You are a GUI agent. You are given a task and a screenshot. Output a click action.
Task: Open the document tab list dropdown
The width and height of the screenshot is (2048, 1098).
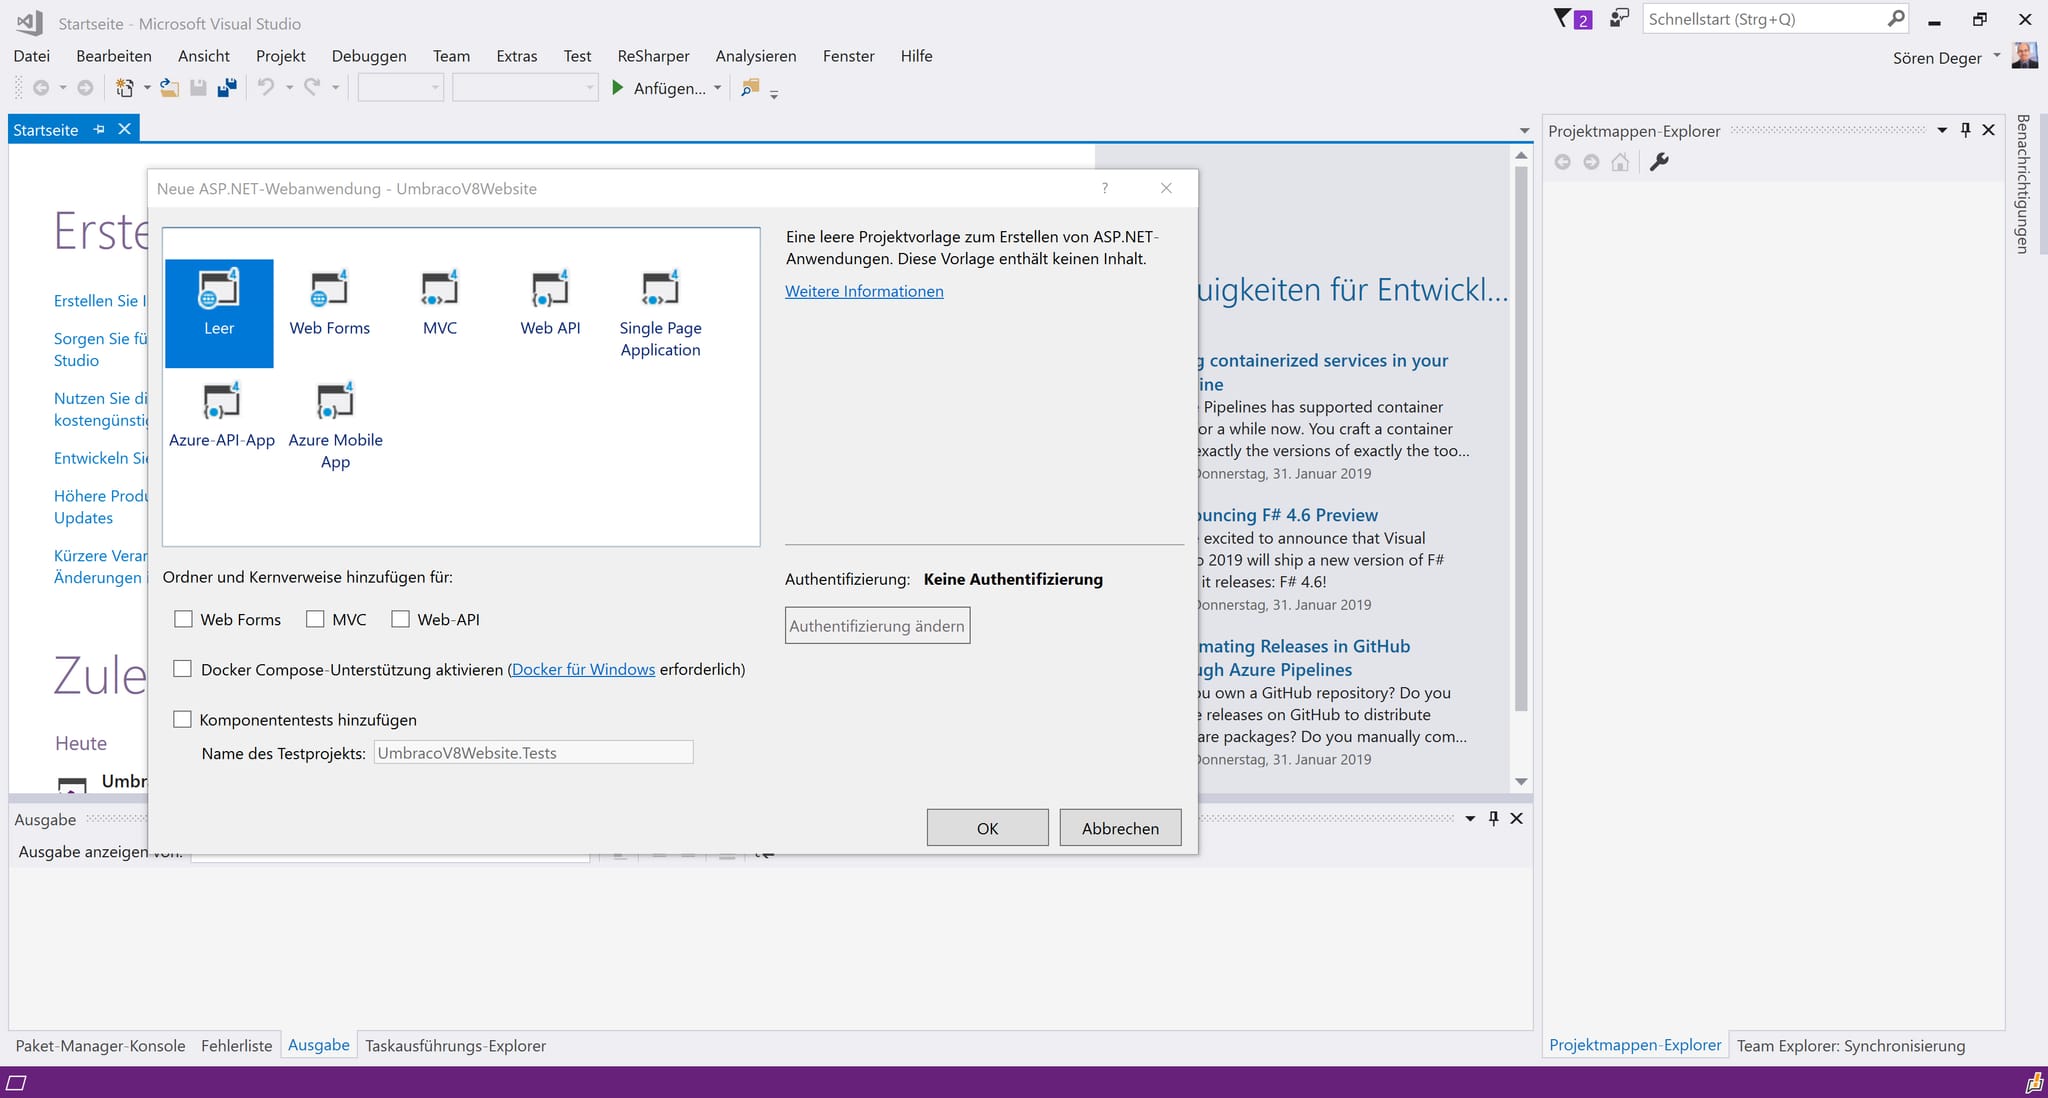pos(1524,131)
